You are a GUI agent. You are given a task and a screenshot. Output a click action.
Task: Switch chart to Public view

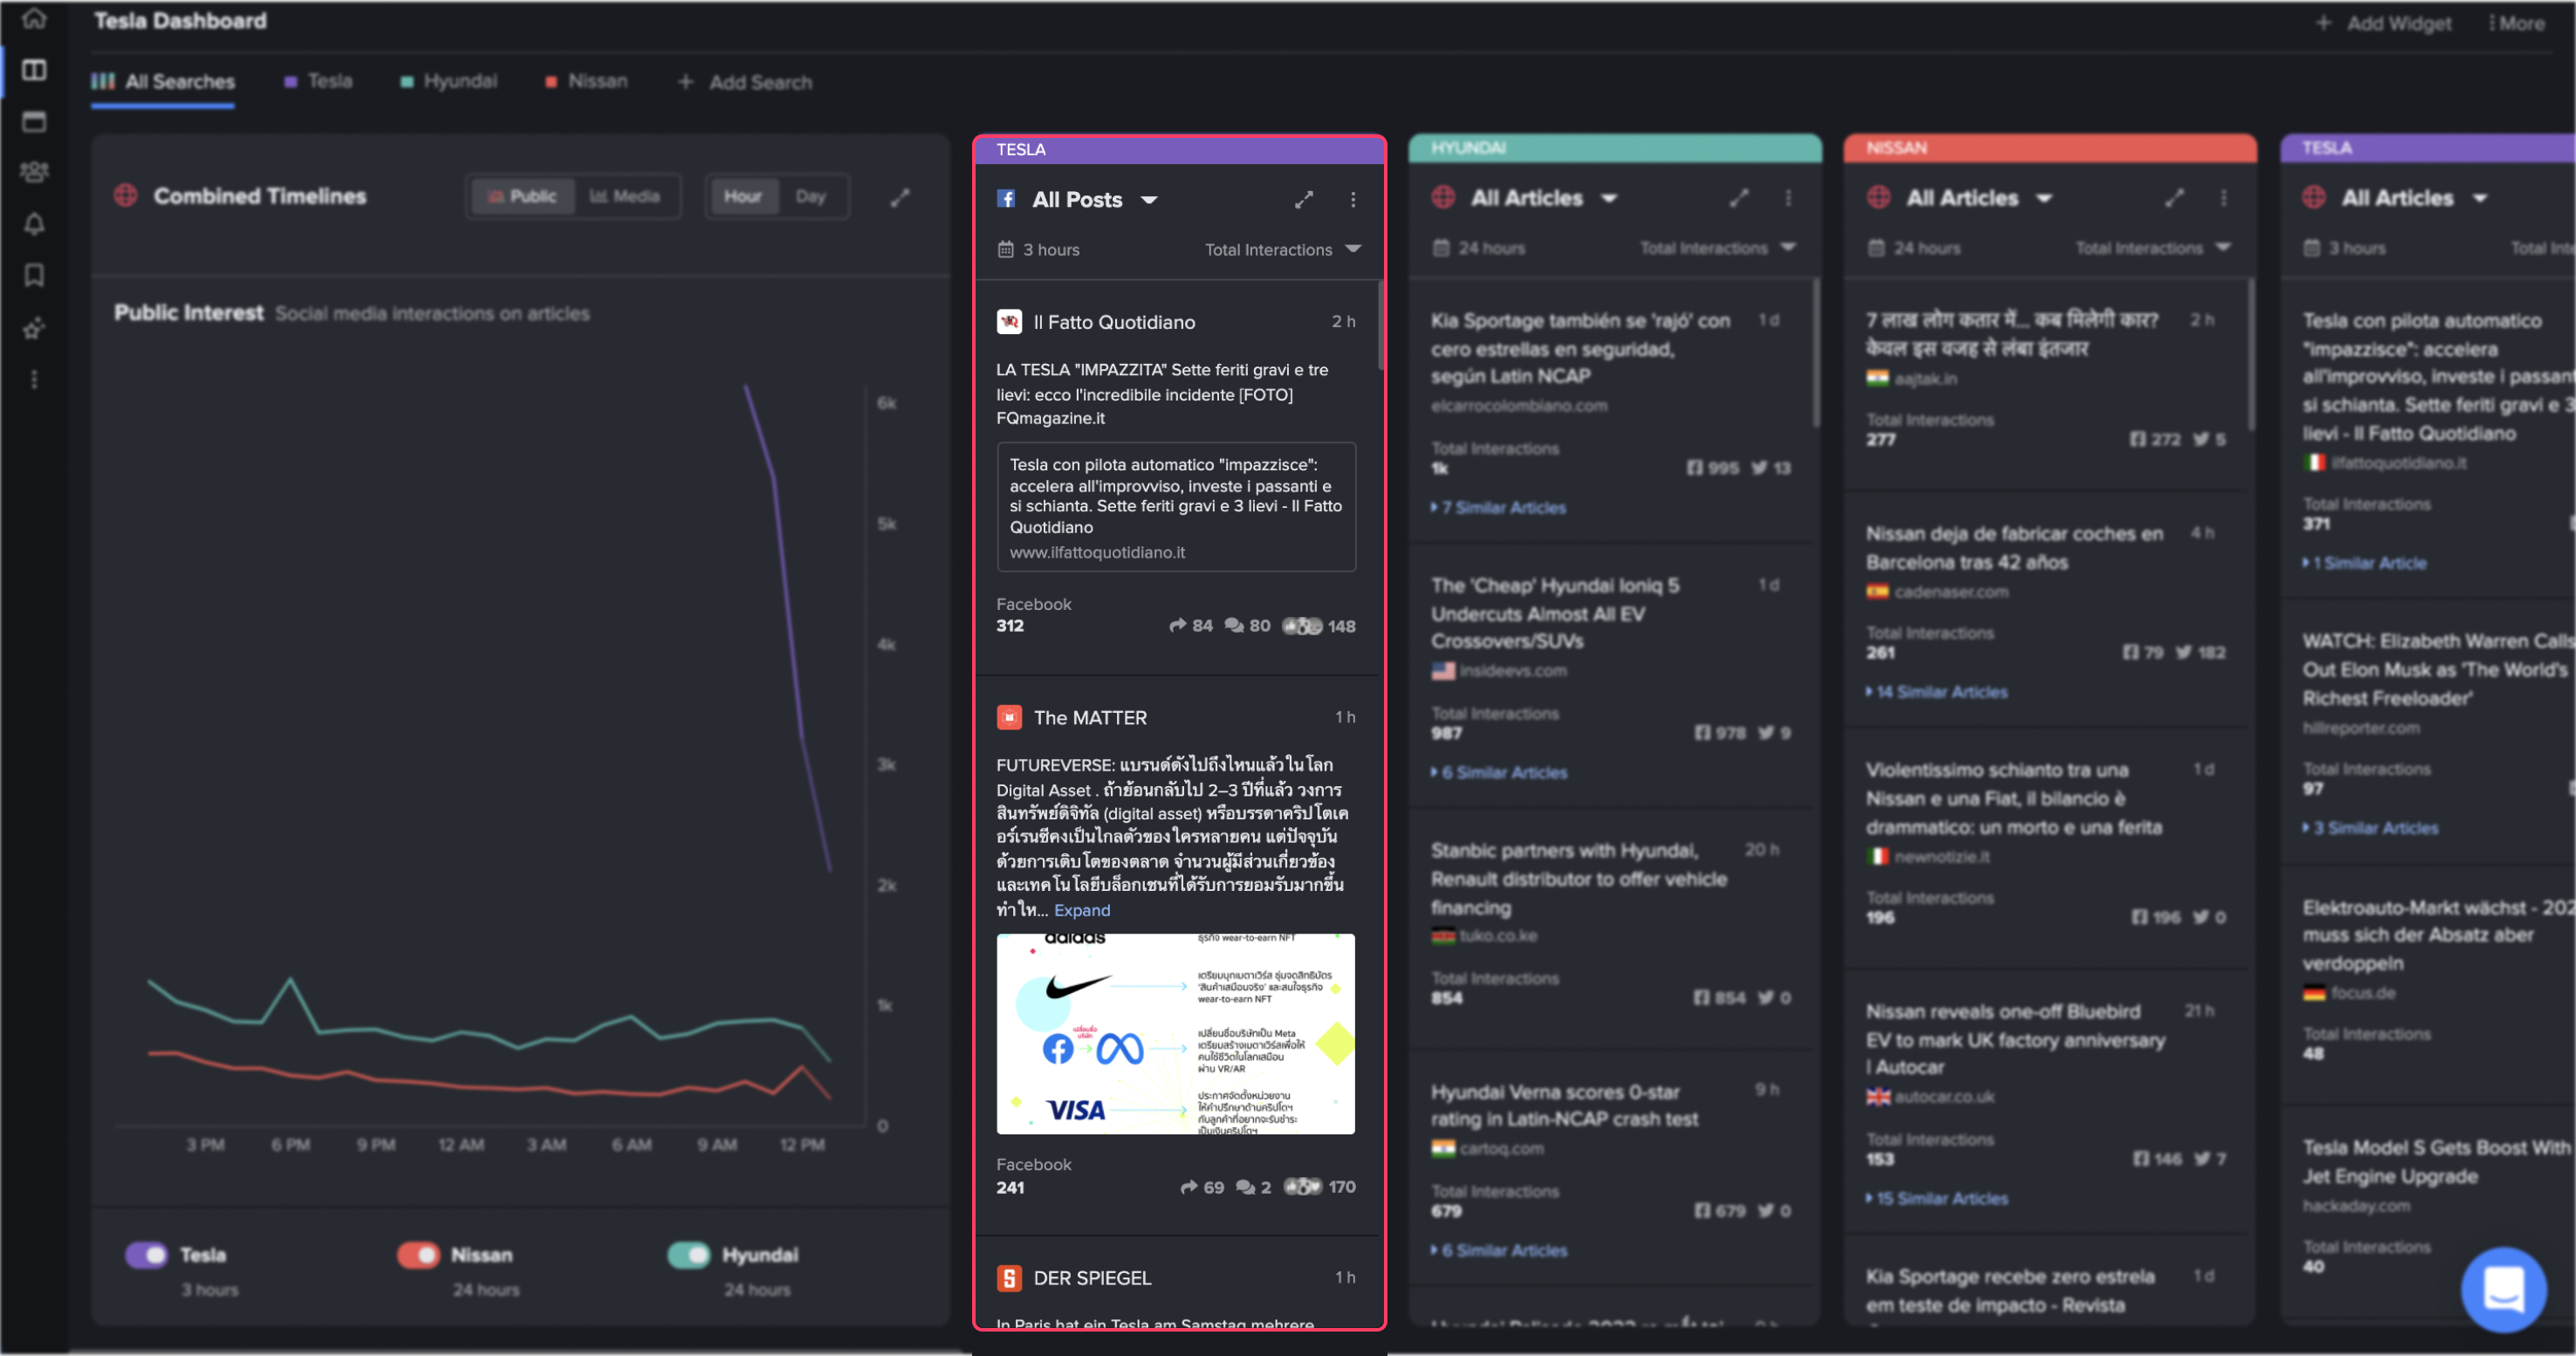[522, 196]
